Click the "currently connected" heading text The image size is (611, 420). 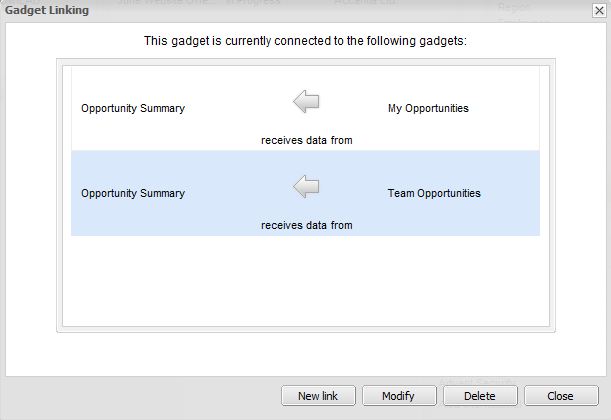point(305,42)
